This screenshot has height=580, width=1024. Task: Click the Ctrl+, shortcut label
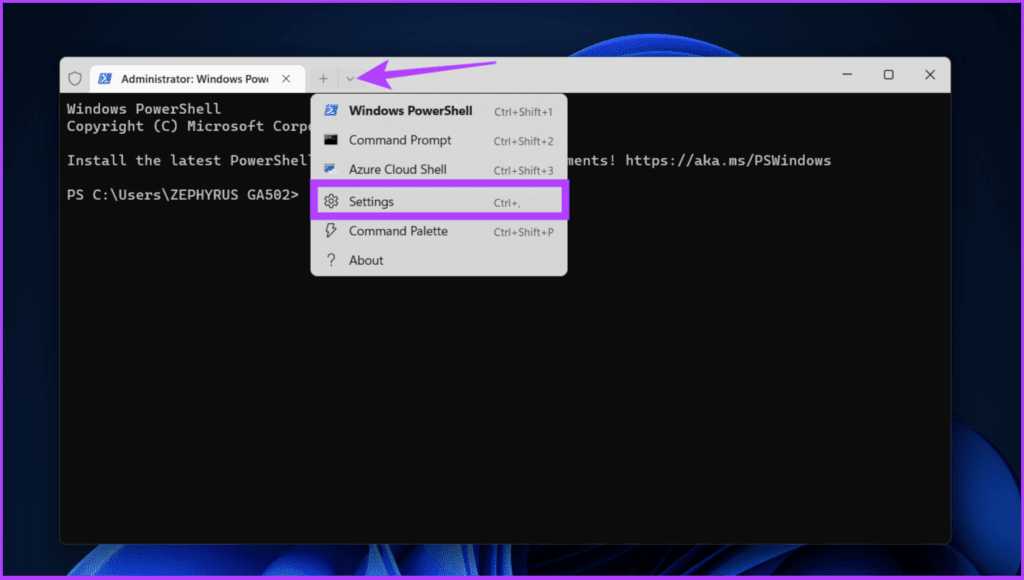(507, 203)
